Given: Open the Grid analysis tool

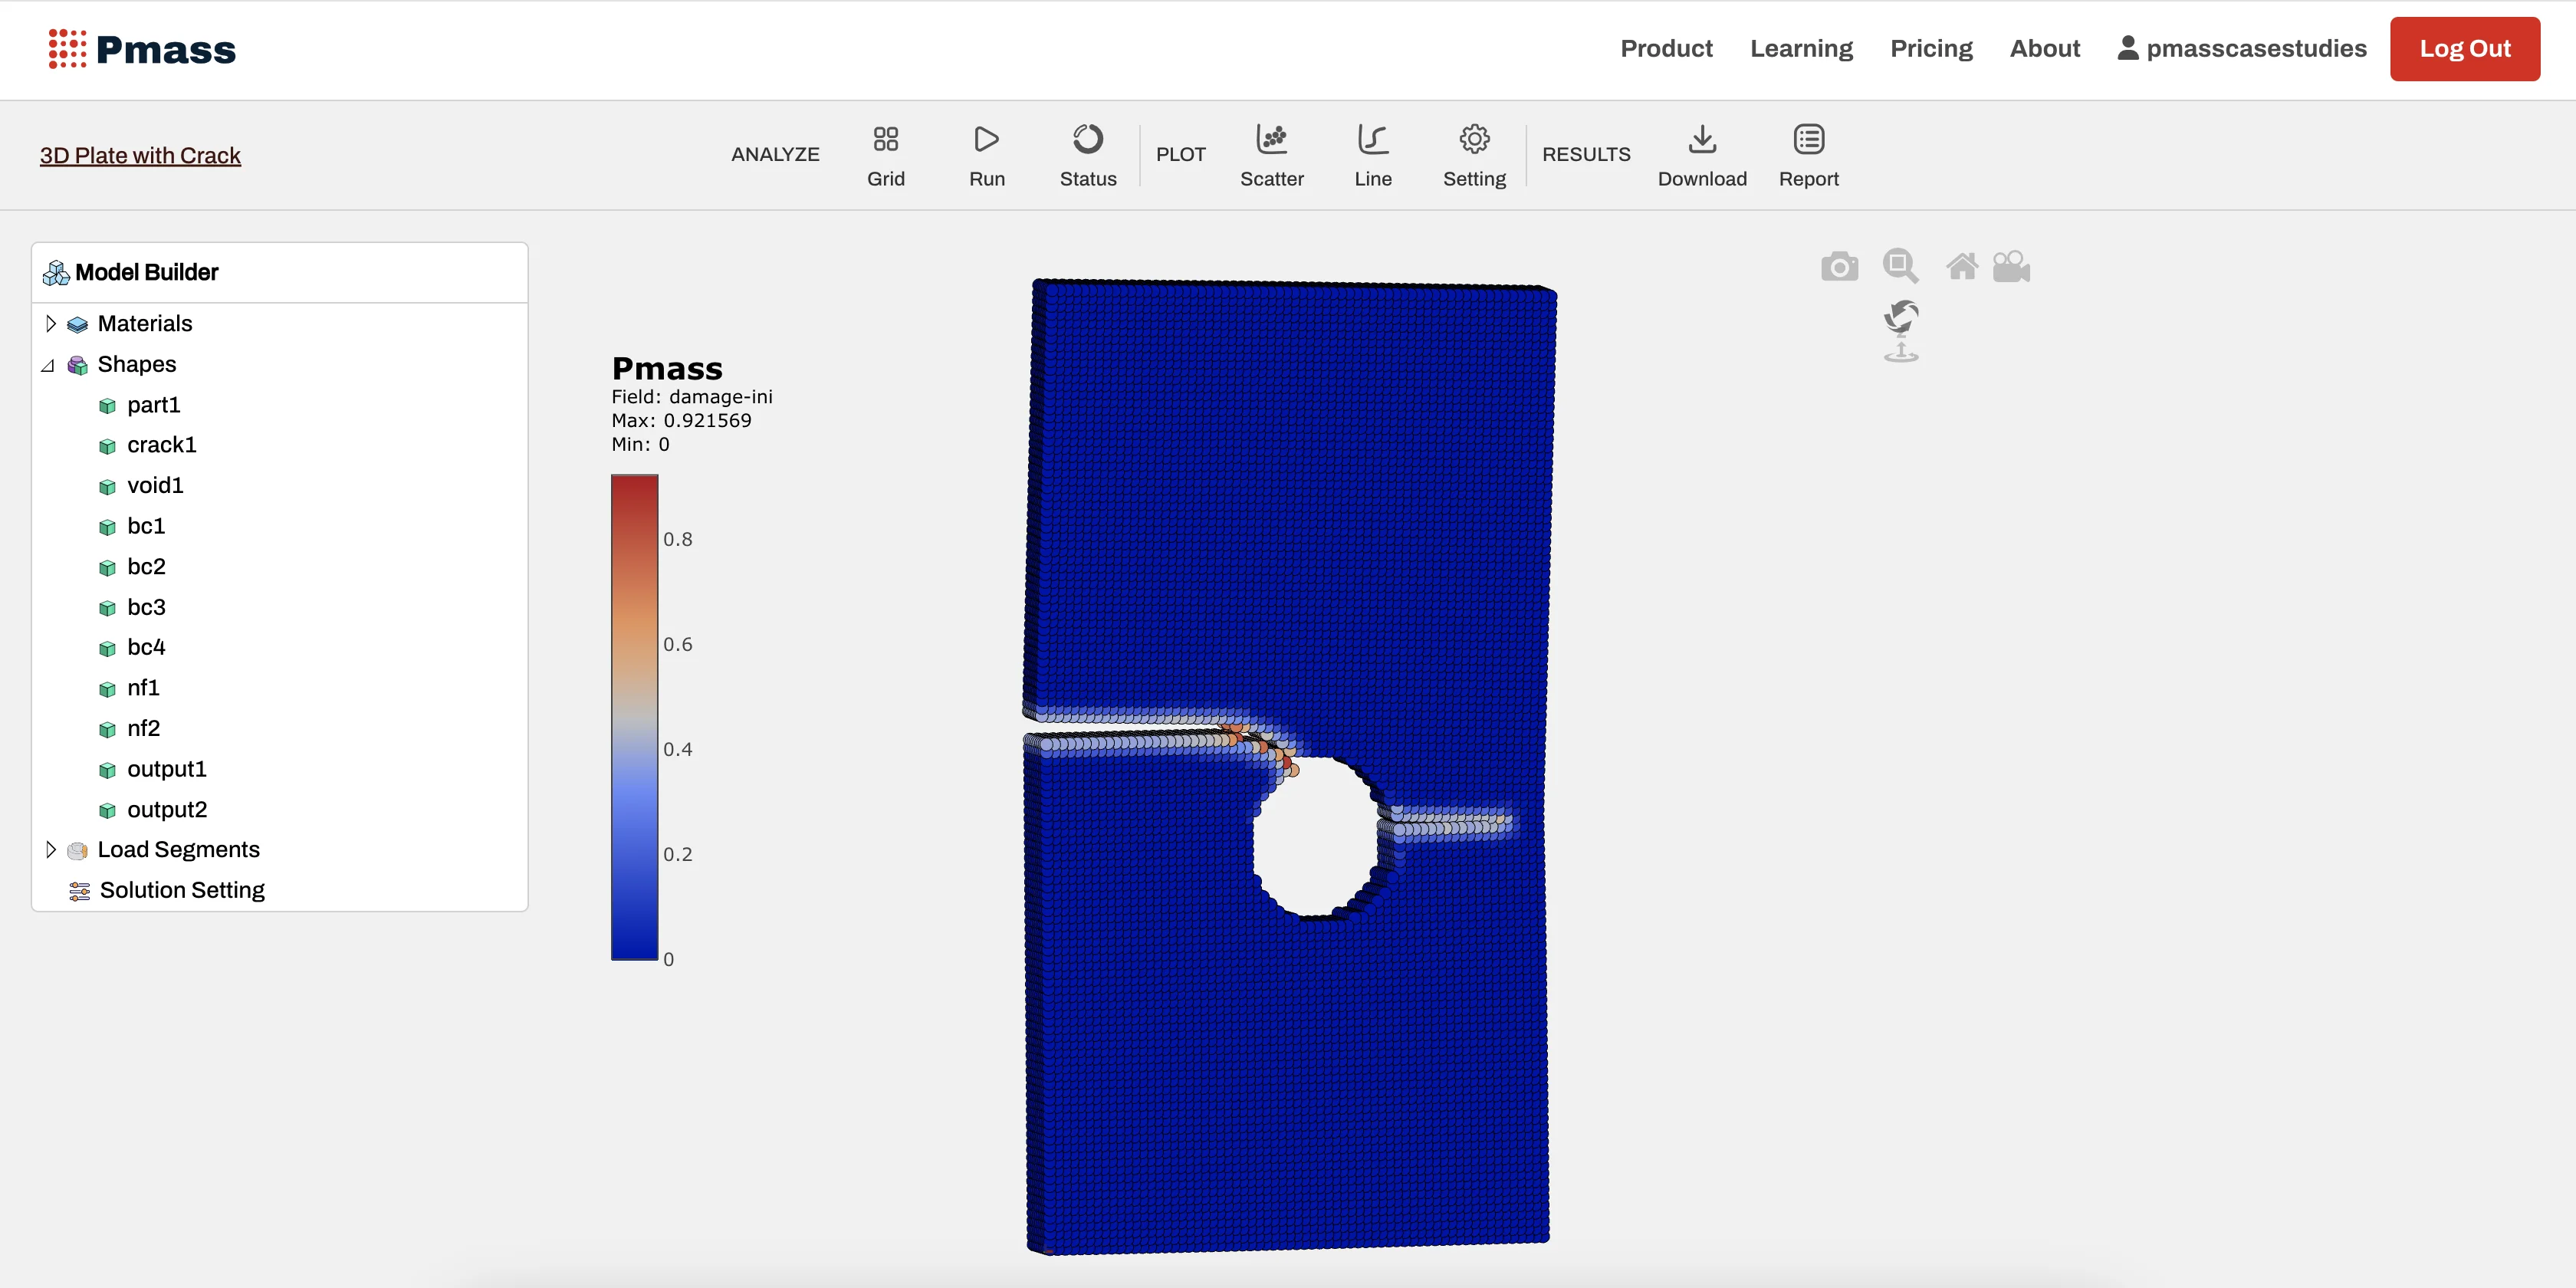Looking at the screenshot, I should coord(885,156).
